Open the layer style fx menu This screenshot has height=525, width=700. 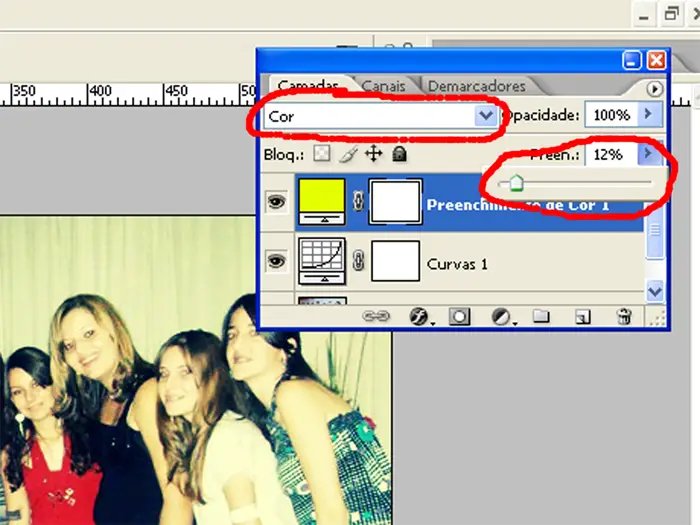coord(421,317)
